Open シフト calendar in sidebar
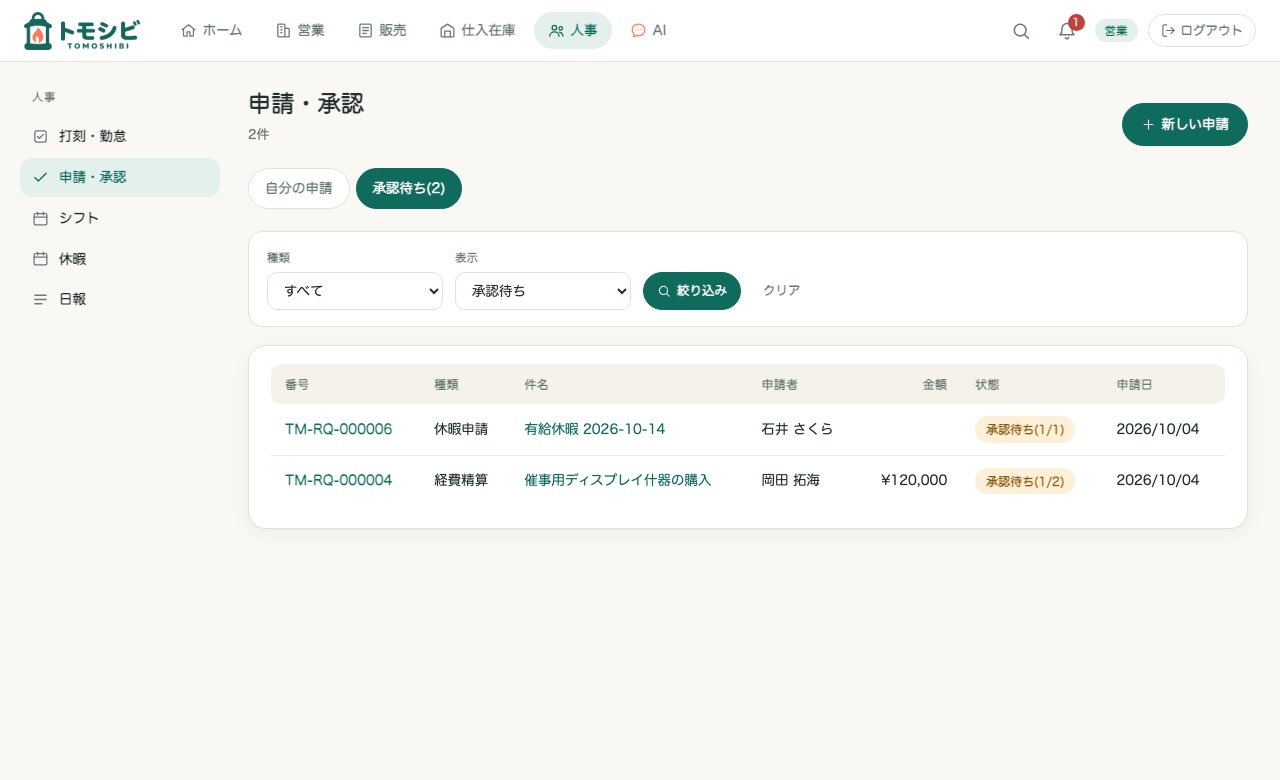Screen dimensions: 1280x780 [x=120, y=218]
